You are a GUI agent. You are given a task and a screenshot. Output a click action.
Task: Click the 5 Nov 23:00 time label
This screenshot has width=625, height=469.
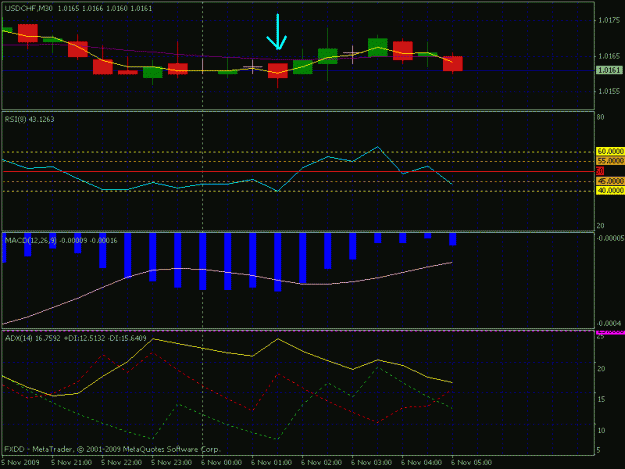coord(171,463)
